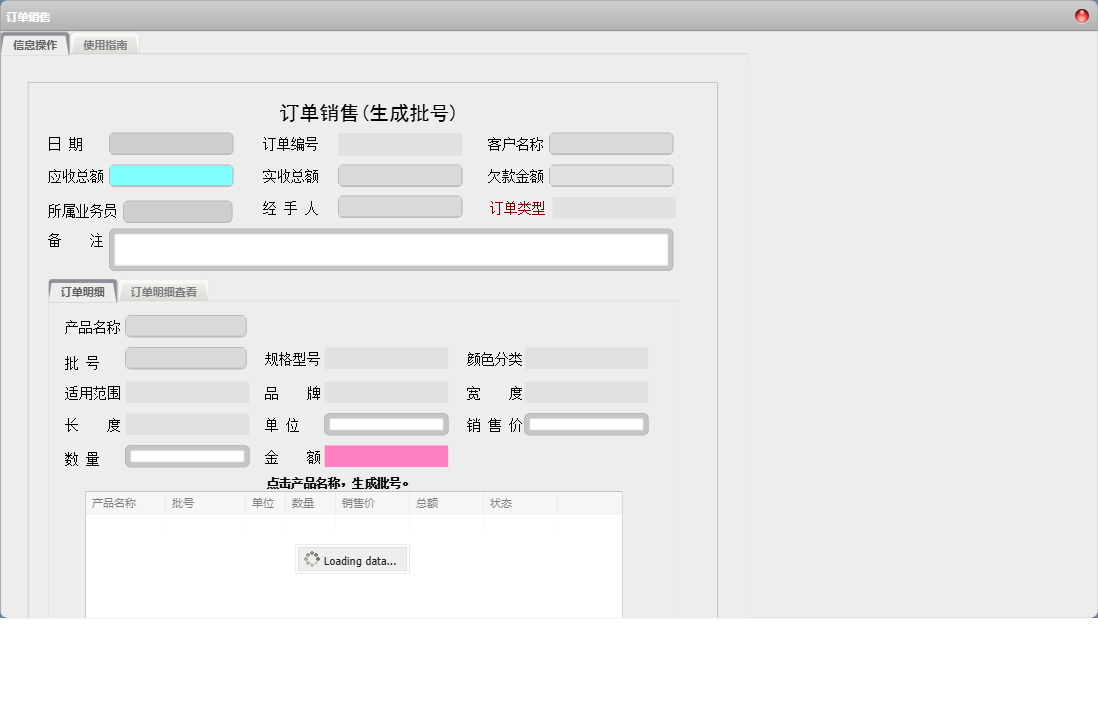Click the 单位 input field
Screen dimensions: 1098x712
coord(387,424)
